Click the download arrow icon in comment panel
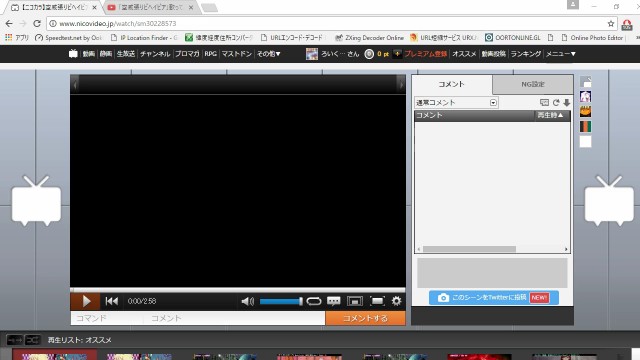 (x=567, y=102)
